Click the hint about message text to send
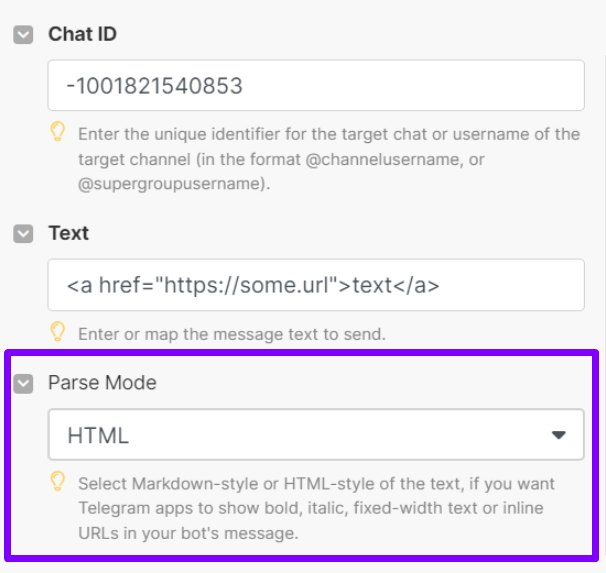 232,334
